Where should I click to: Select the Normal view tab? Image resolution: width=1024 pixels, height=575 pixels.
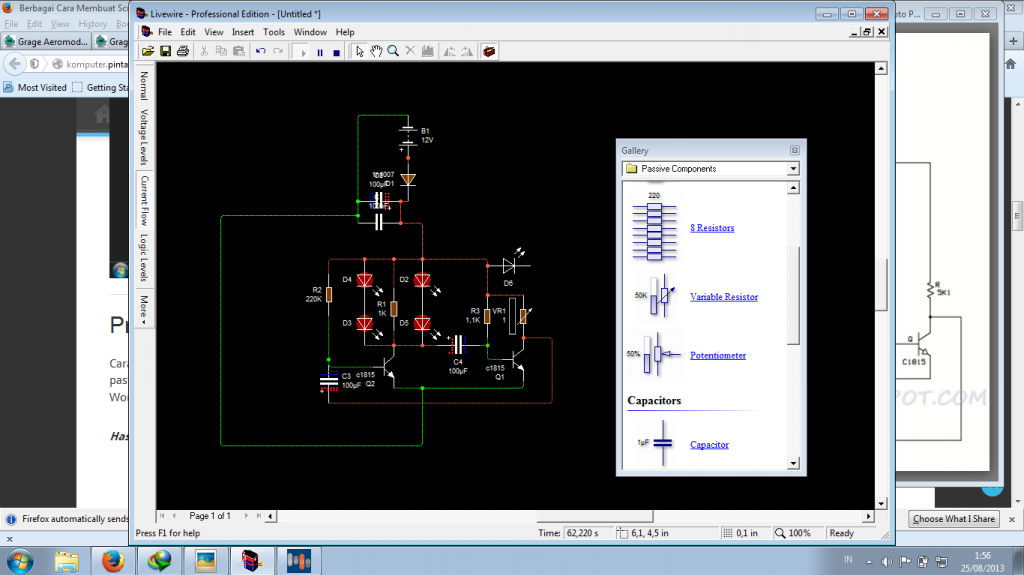[x=144, y=86]
